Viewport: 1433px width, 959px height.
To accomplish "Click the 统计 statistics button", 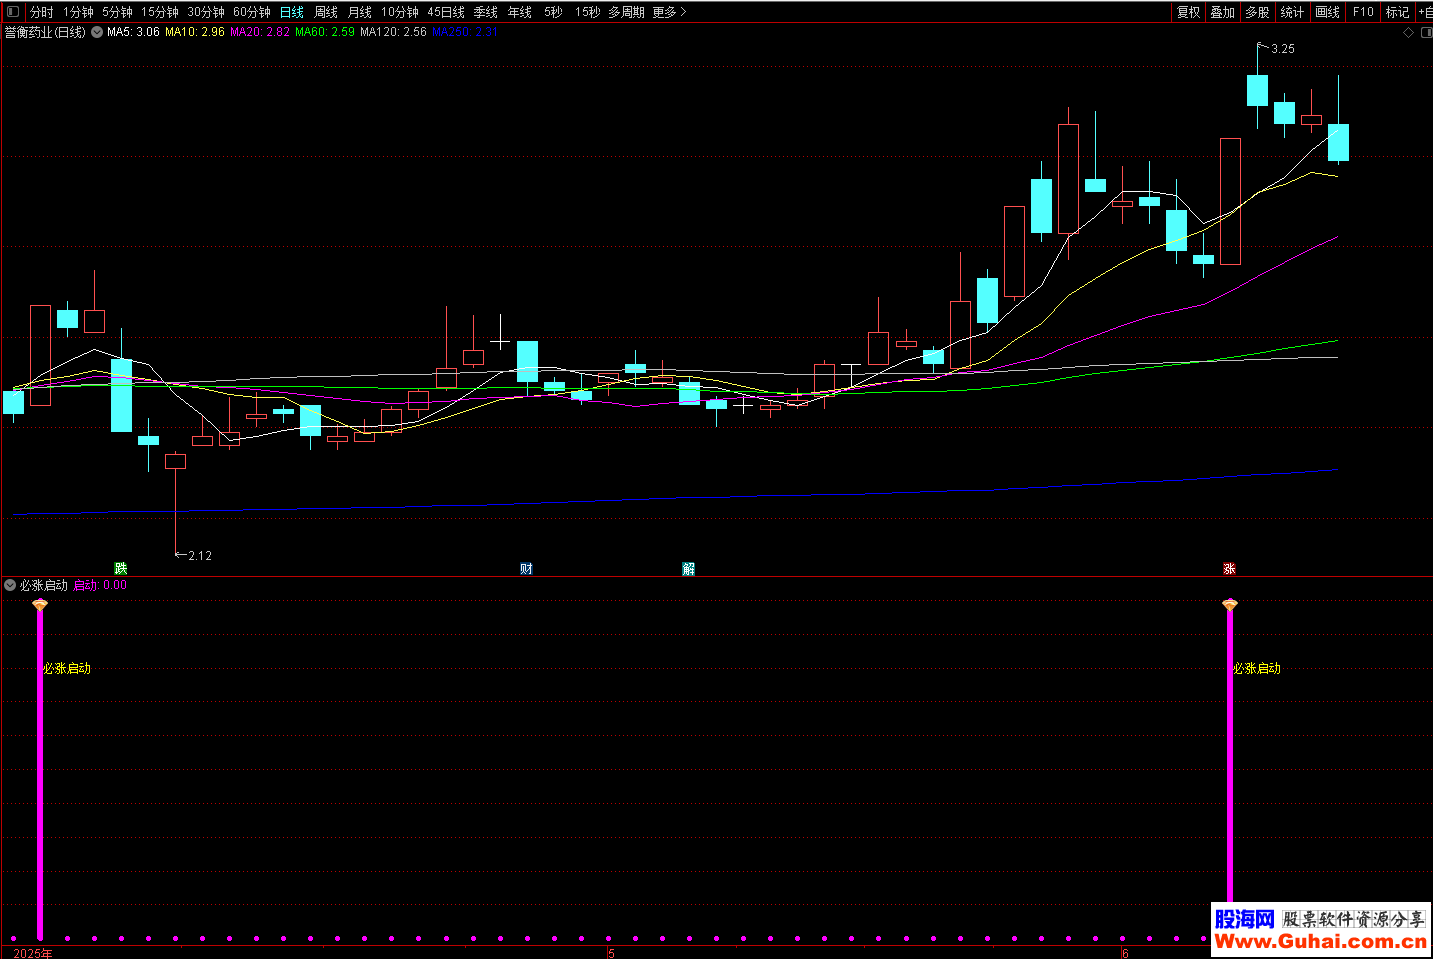I will 1292,12.
